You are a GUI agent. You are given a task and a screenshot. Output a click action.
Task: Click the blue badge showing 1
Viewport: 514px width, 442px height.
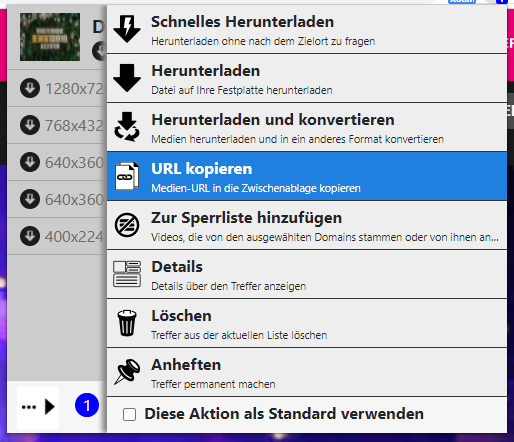[87, 405]
